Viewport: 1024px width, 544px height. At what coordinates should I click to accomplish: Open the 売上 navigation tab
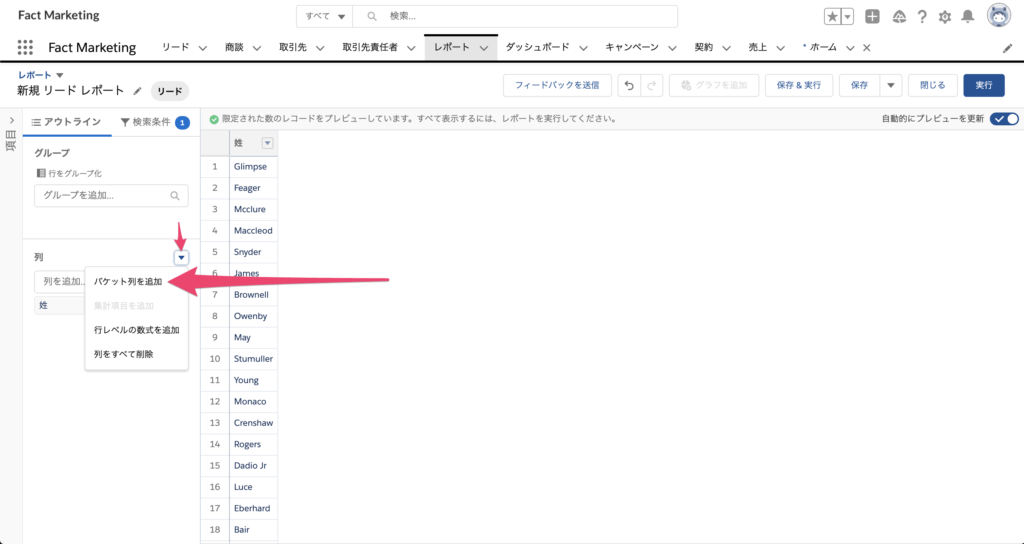(758, 48)
